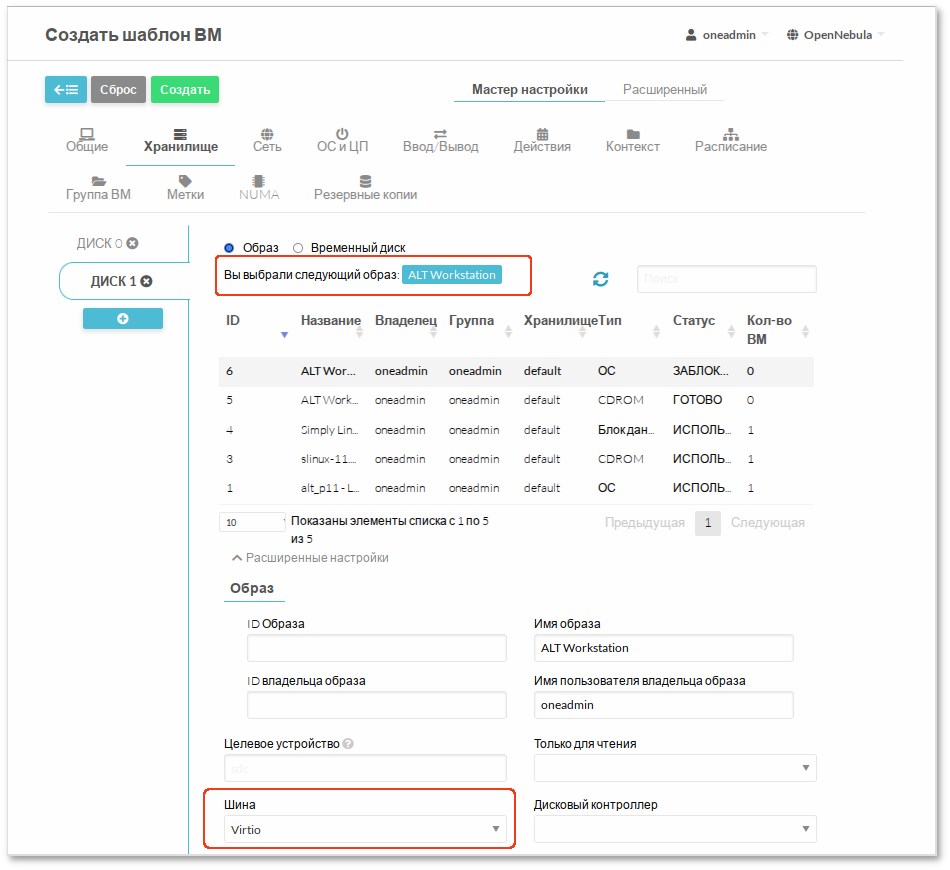Select the Временный диск radio button

(x=297, y=248)
